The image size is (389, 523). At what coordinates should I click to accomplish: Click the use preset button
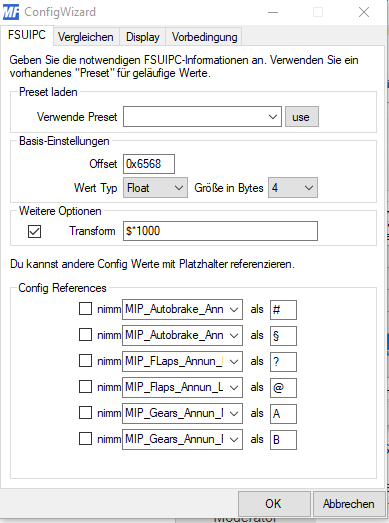point(302,117)
